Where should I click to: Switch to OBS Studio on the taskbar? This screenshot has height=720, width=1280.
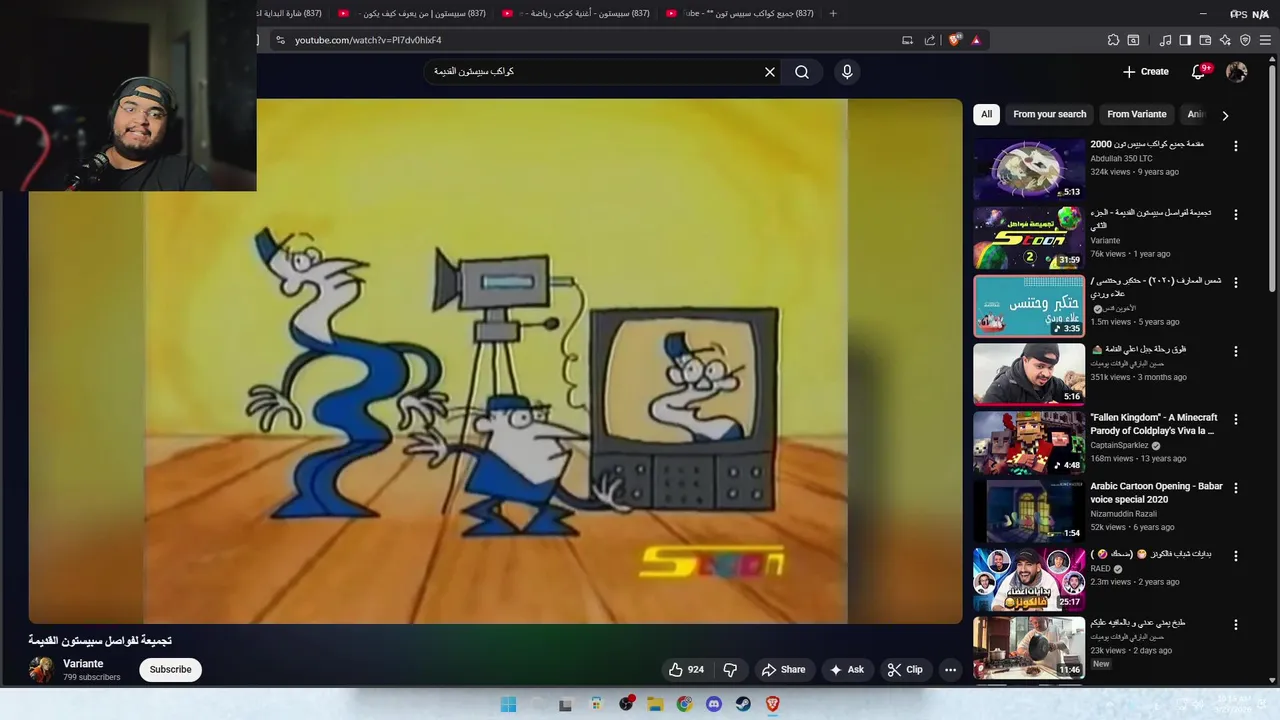coord(626,704)
